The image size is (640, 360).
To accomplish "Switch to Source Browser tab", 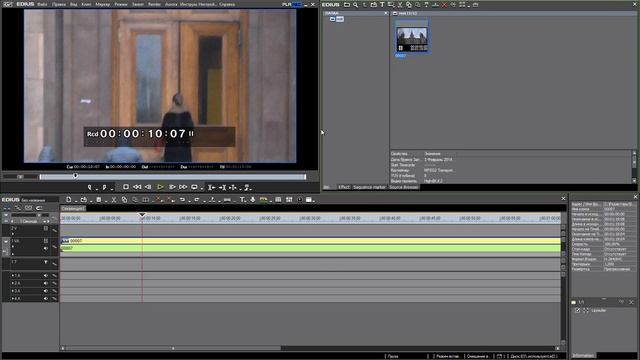I will pyautogui.click(x=404, y=187).
